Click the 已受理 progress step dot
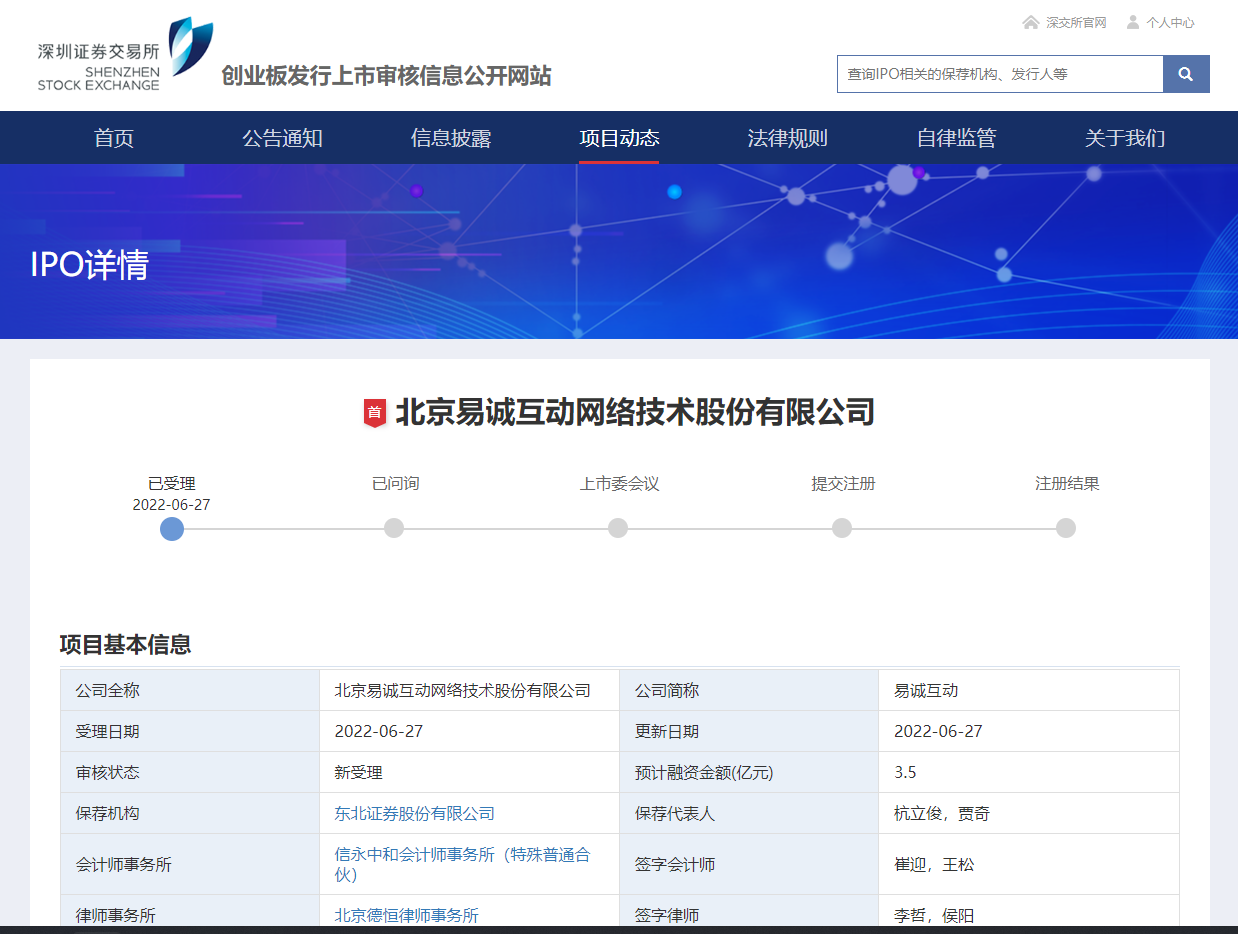 tap(172, 528)
